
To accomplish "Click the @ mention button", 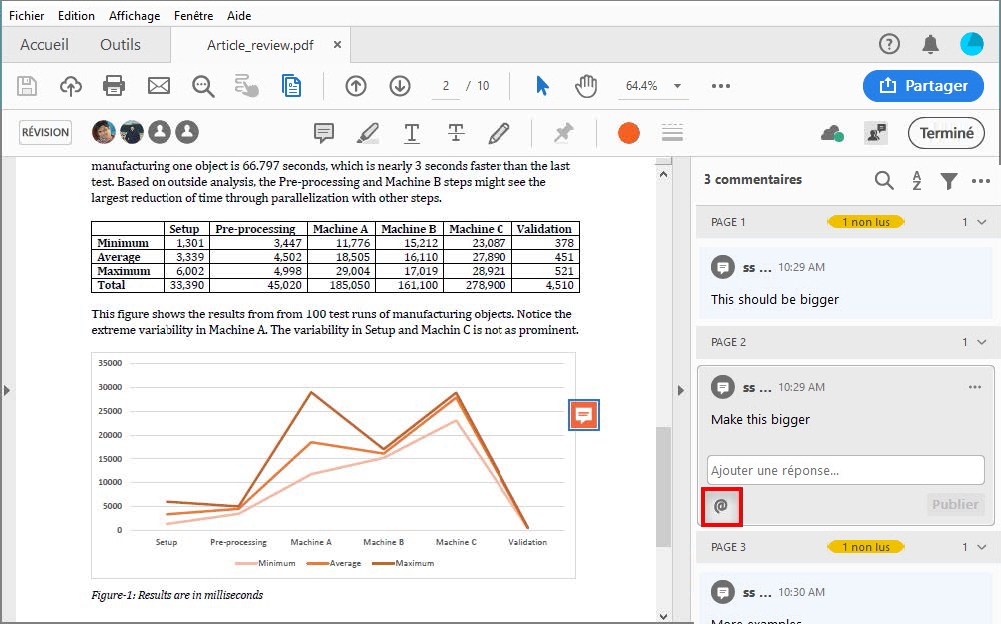I will tap(721, 506).
